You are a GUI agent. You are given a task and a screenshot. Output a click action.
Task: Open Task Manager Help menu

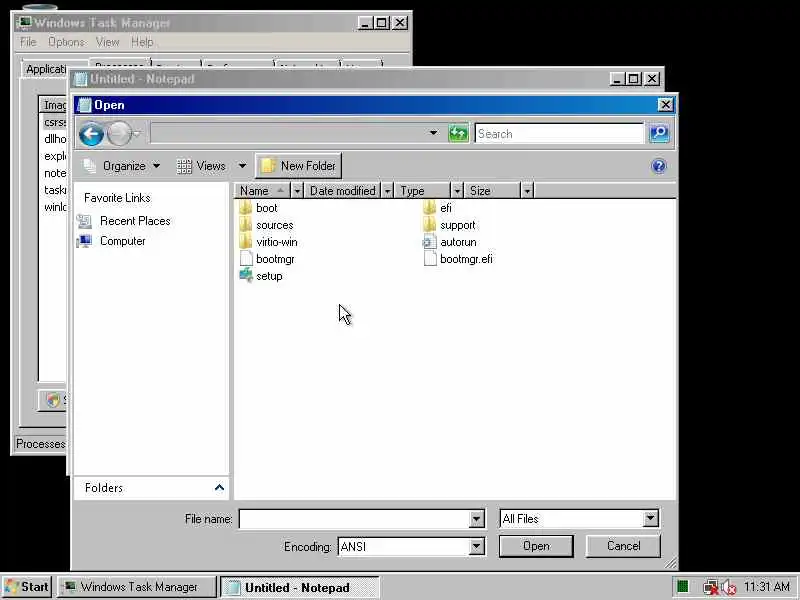pyautogui.click(x=142, y=42)
